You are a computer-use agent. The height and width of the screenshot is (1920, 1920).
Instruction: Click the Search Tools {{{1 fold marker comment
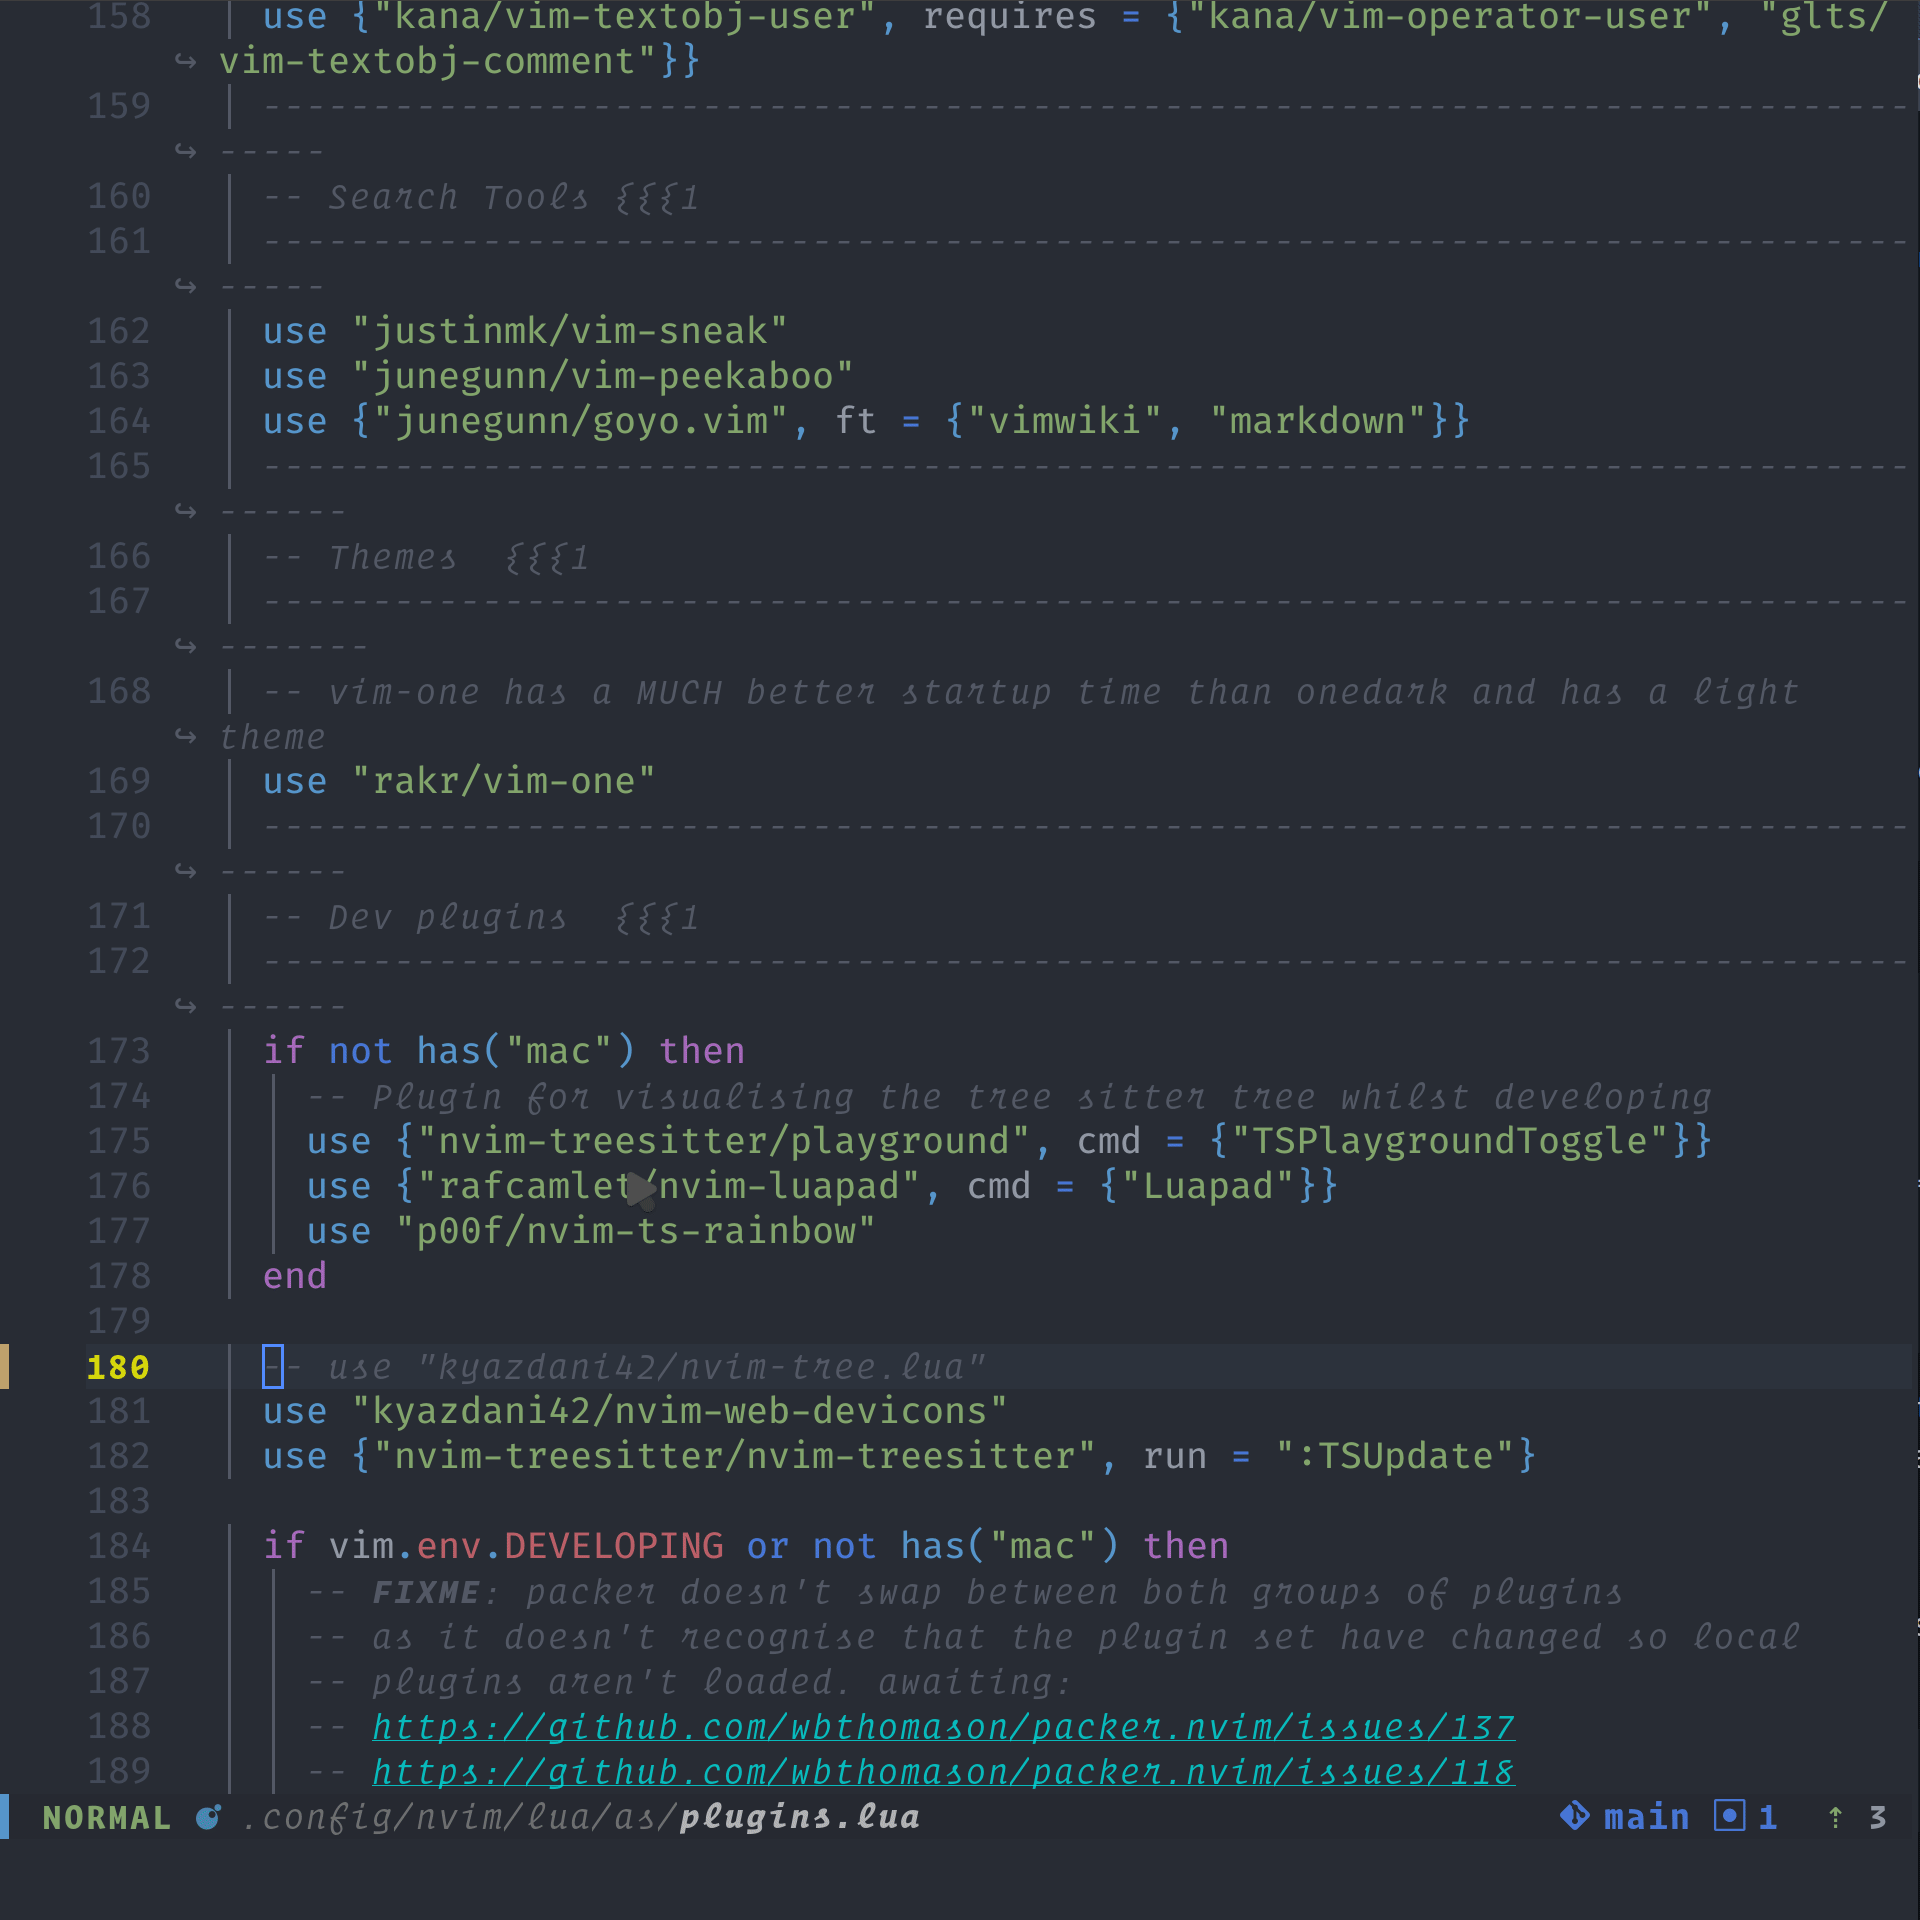(x=481, y=197)
